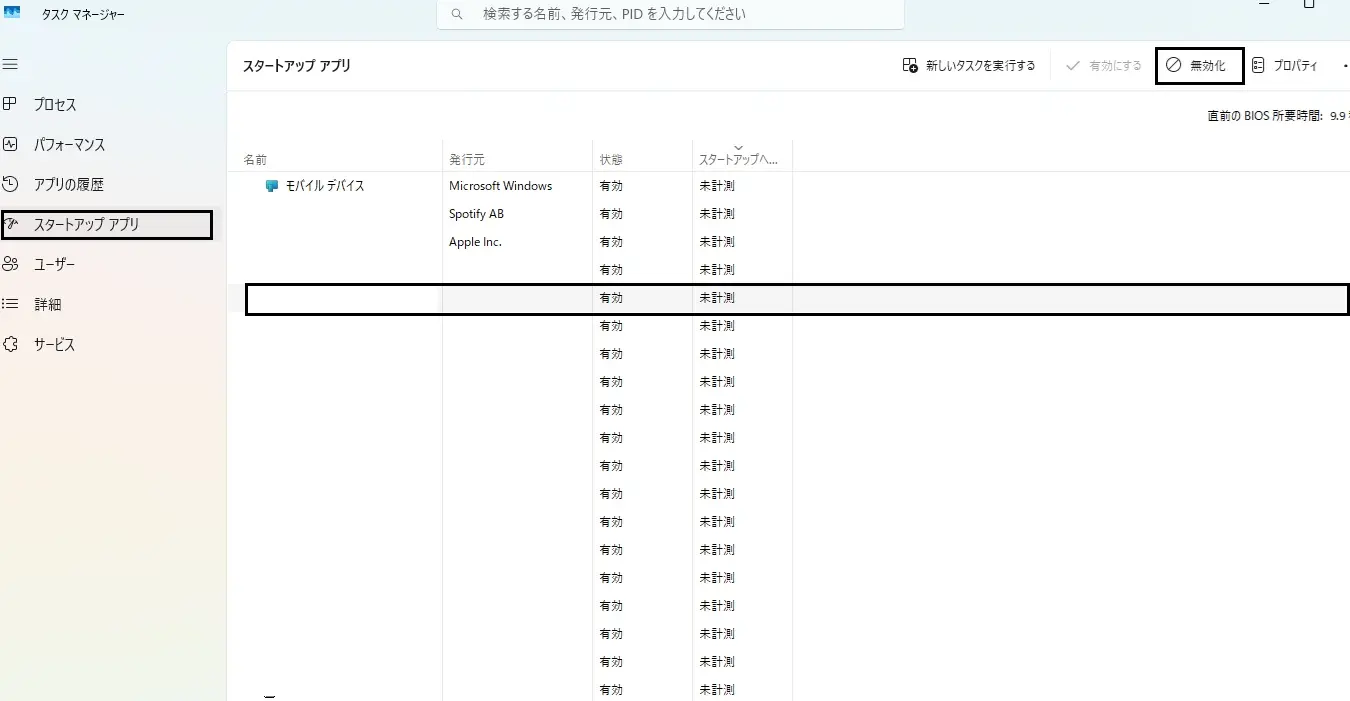Click 未計測 in the Apple Inc. row

click(717, 242)
